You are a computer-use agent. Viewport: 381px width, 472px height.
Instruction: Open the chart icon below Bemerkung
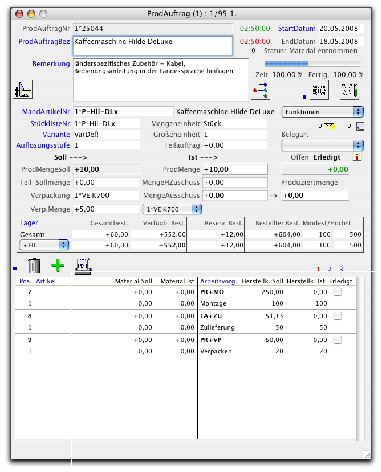(23, 89)
